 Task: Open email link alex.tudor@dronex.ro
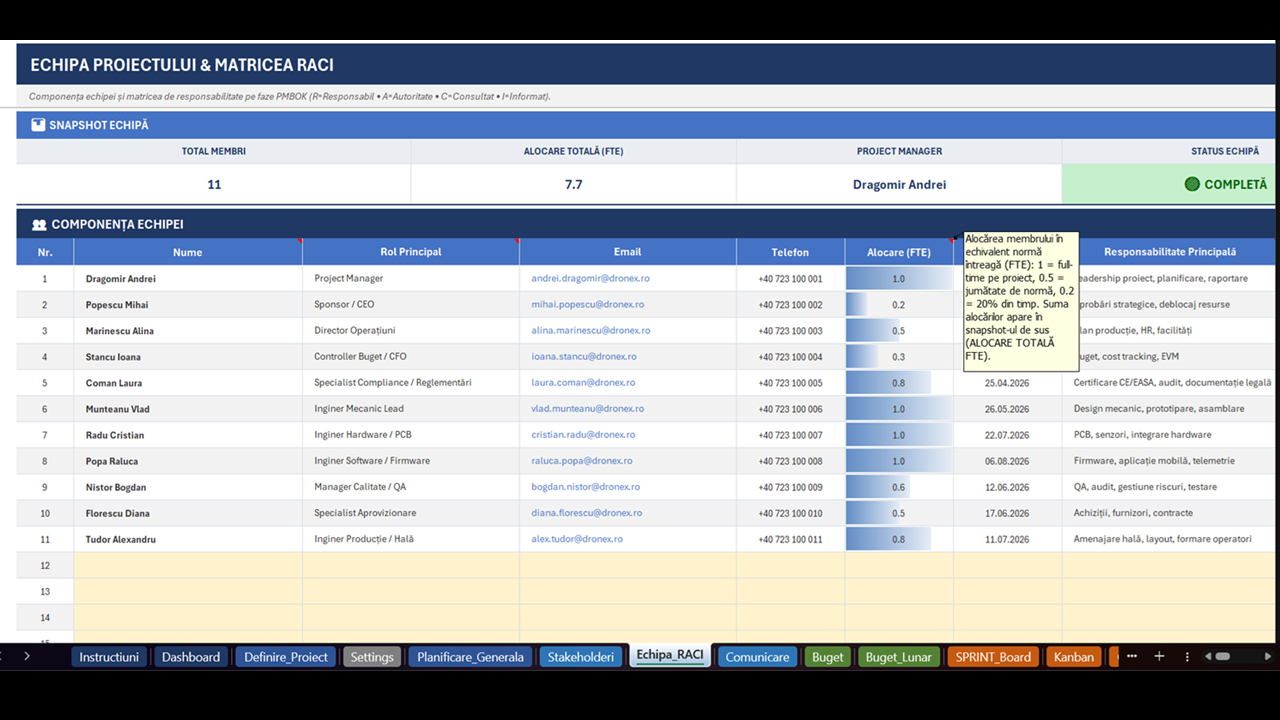click(576, 538)
